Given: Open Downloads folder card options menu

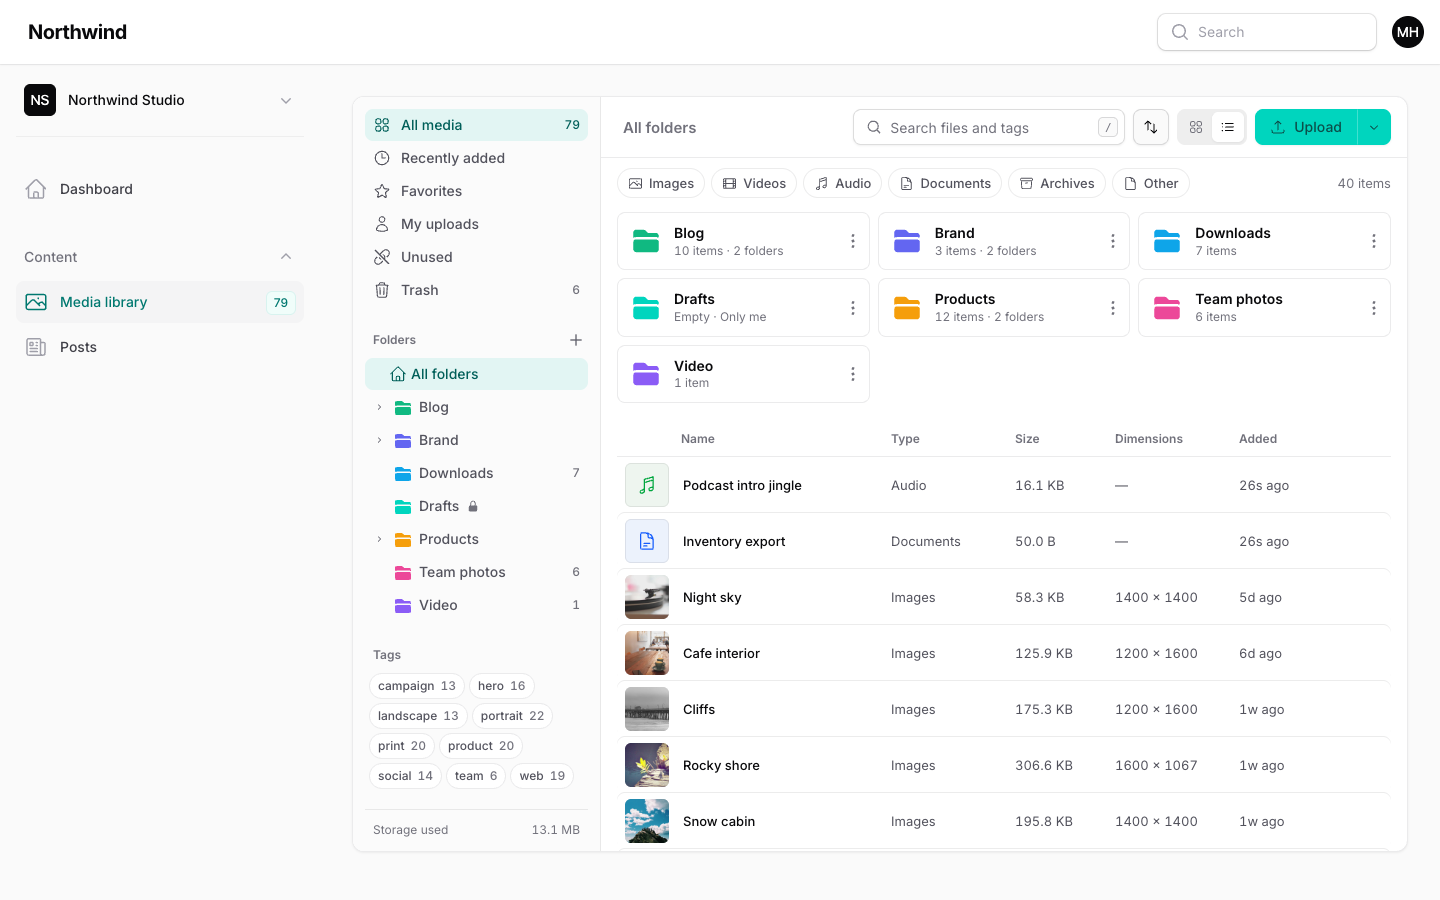Looking at the screenshot, I should click(1374, 241).
